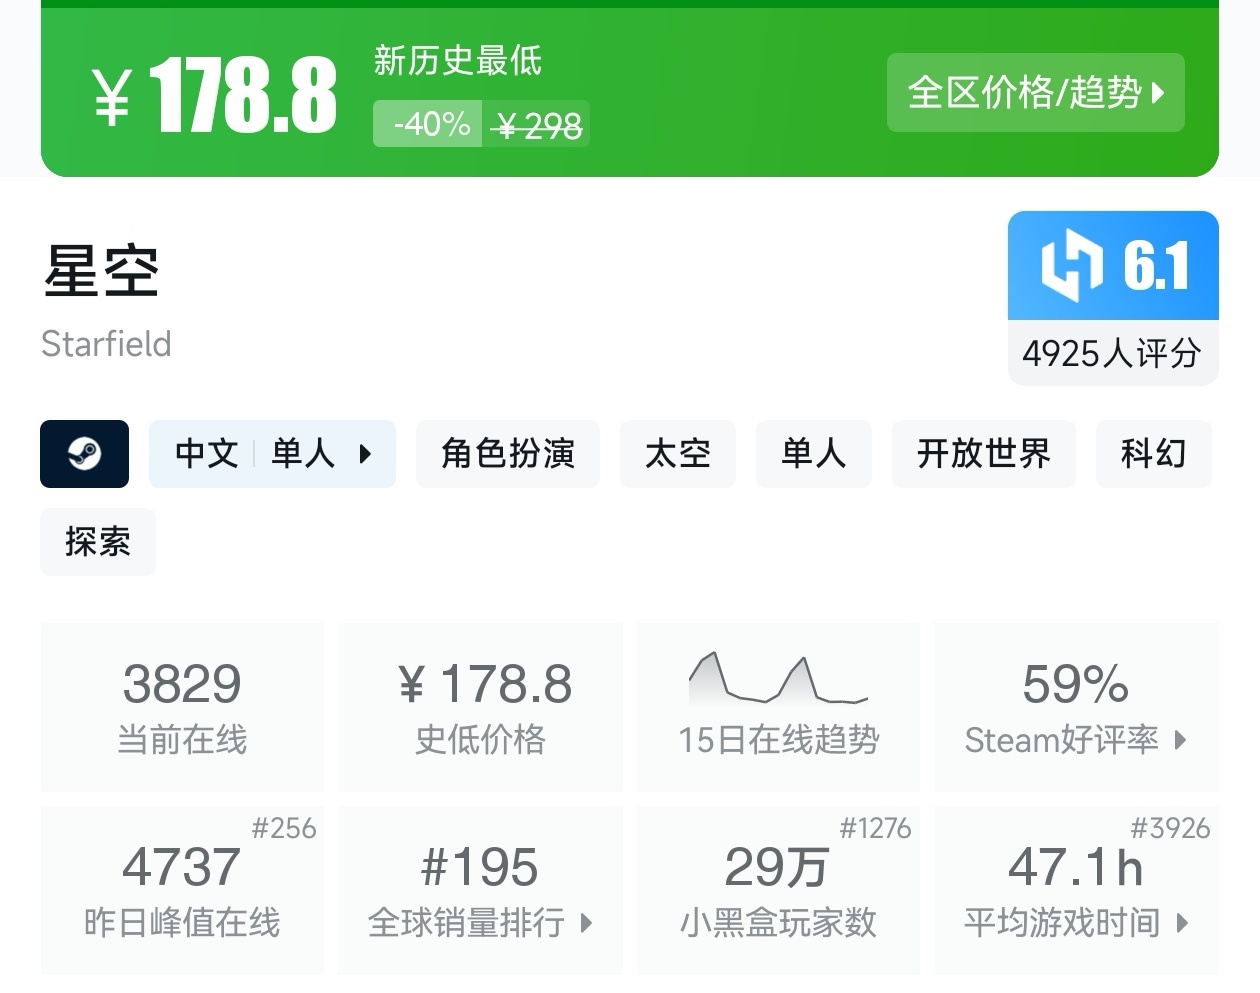Tap the 29万 小黑盒玩家数 stat tile
Image resolution: width=1260 pixels, height=993 pixels.
click(x=778, y=890)
